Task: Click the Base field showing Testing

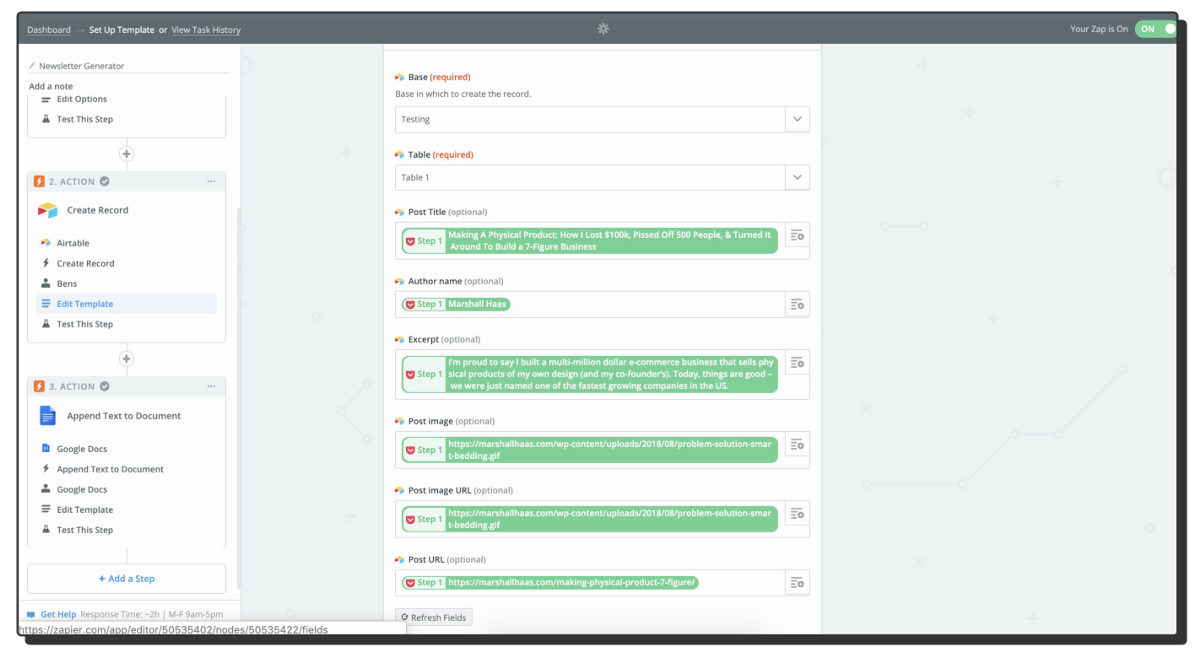Action: coord(590,119)
